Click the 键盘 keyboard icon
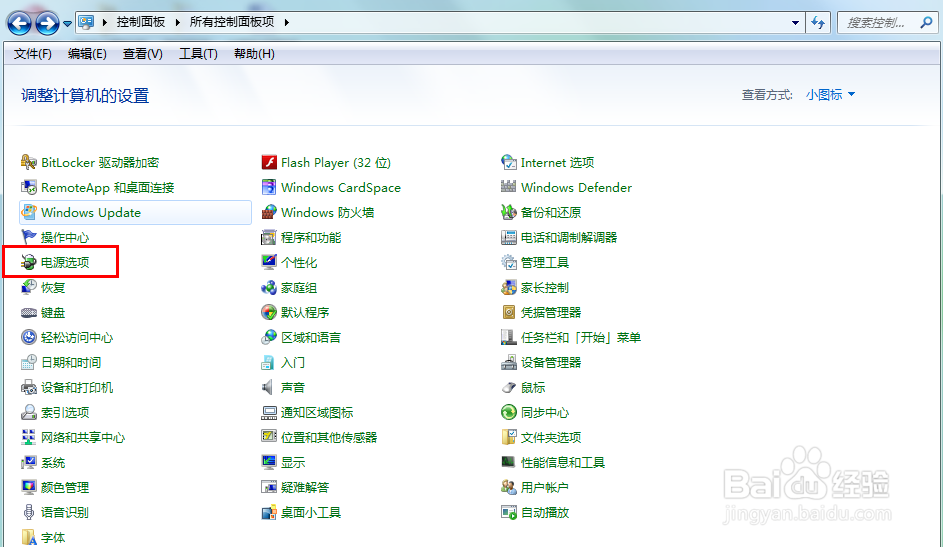943x547 pixels. click(28, 313)
